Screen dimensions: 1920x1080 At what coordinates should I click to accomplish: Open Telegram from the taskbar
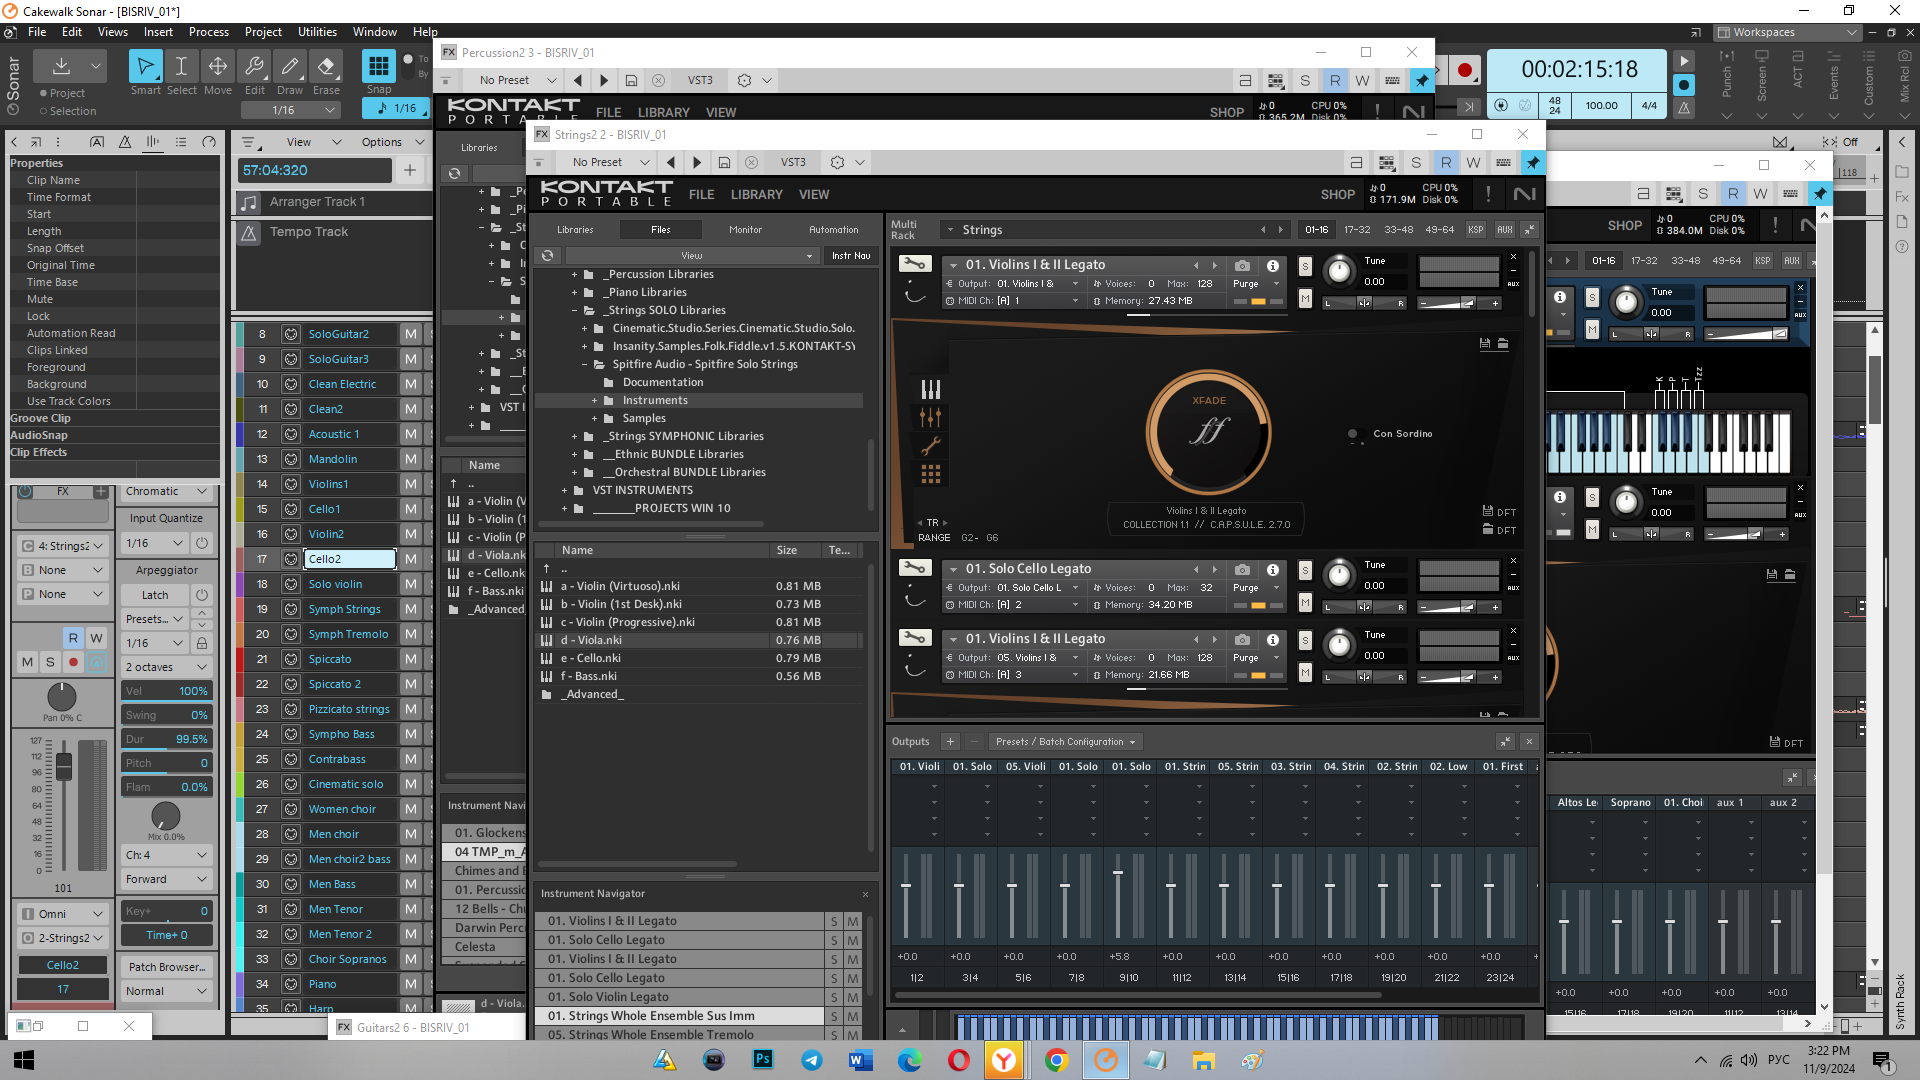click(x=812, y=1060)
